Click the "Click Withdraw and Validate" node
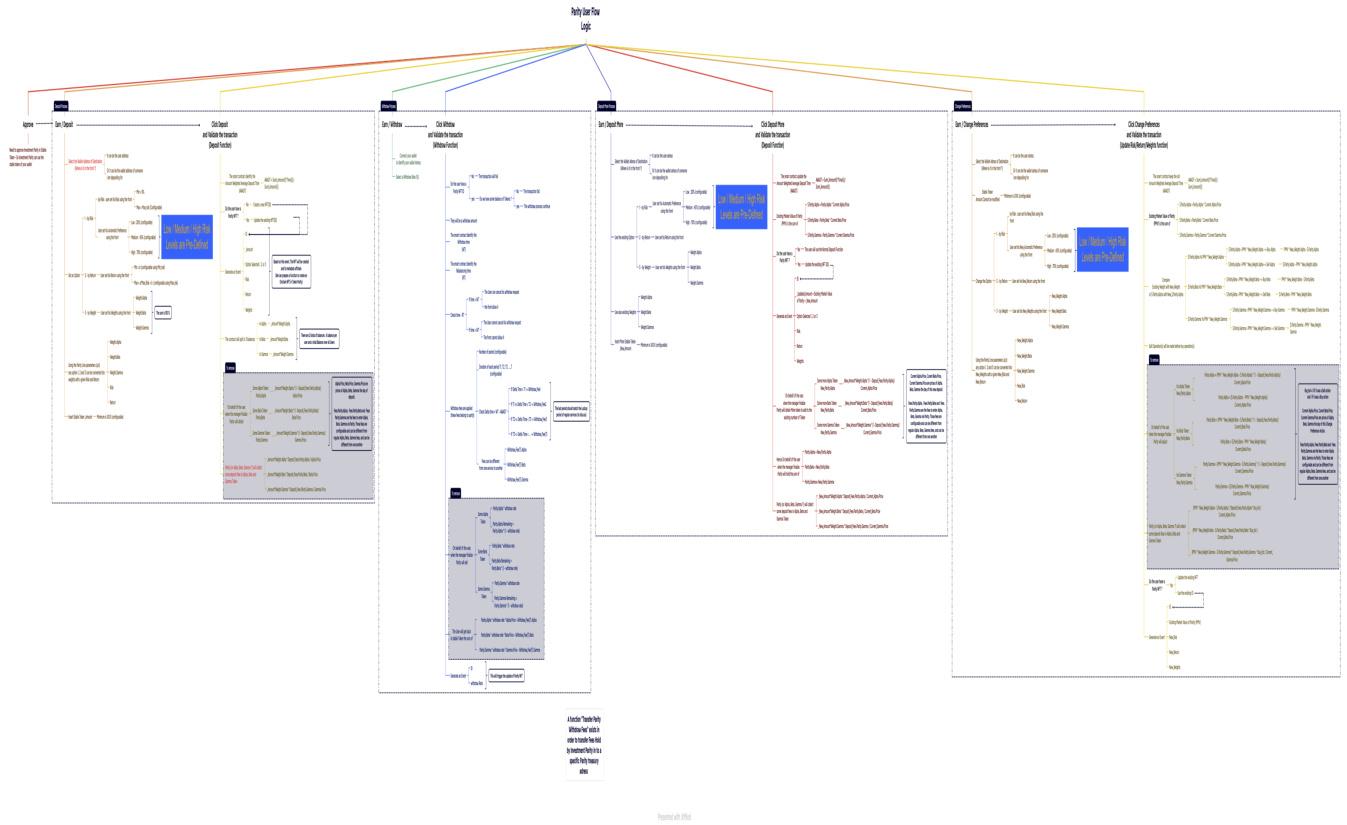Screen dimensions: 1347x825 click(445, 134)
